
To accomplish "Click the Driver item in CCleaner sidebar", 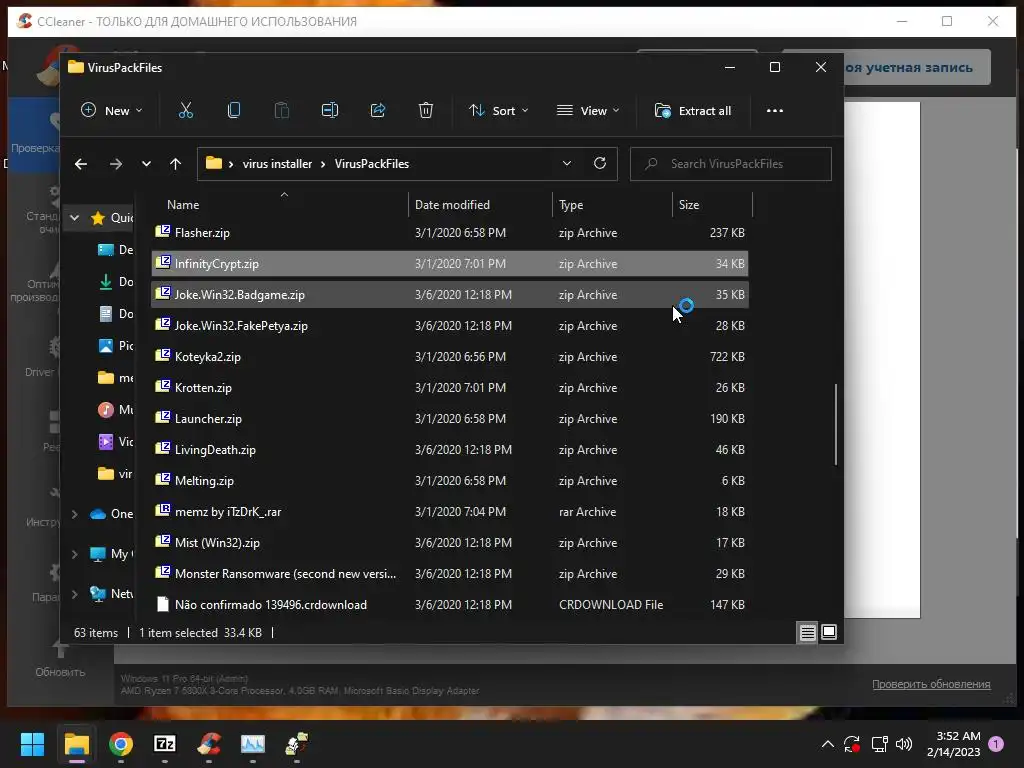I will (x=39, y=357).
